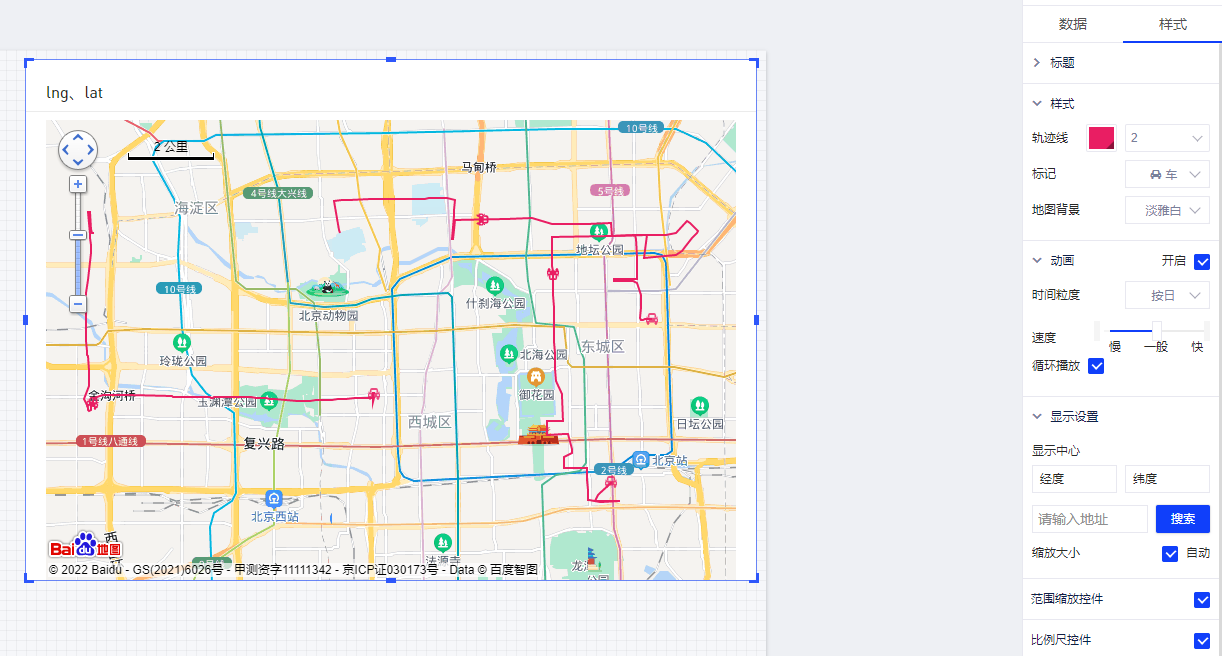1222x656 pixels.
Task: Click the Beijing West Railway Station icon
Action: [x=274, y=498]
